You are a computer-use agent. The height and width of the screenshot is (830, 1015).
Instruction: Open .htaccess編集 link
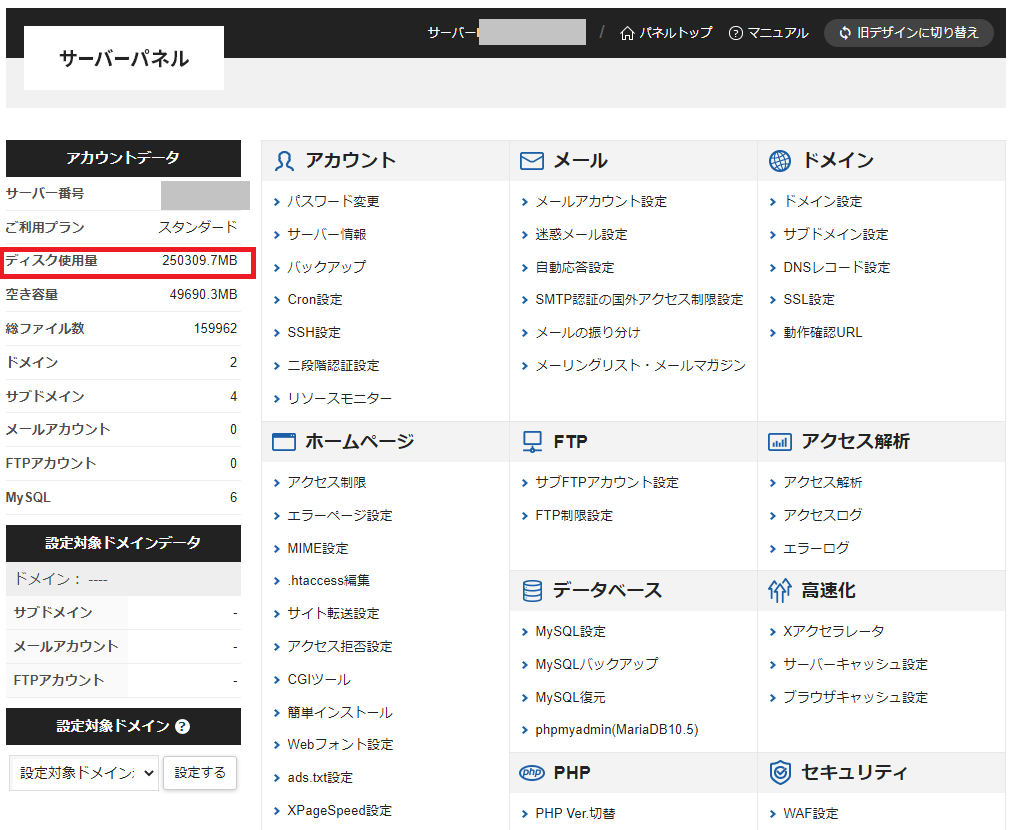[x=328, y=581]
